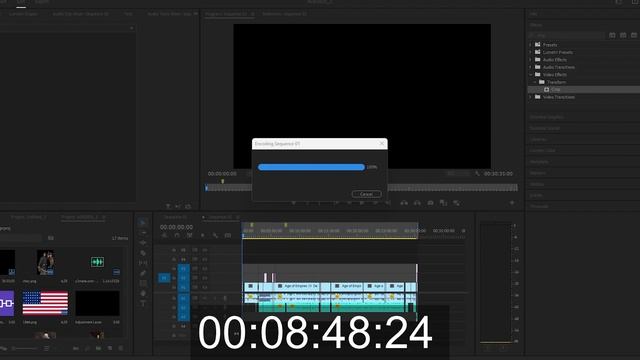Click Export Frame camera icon

pyautogui.click(x=430, y=203)
